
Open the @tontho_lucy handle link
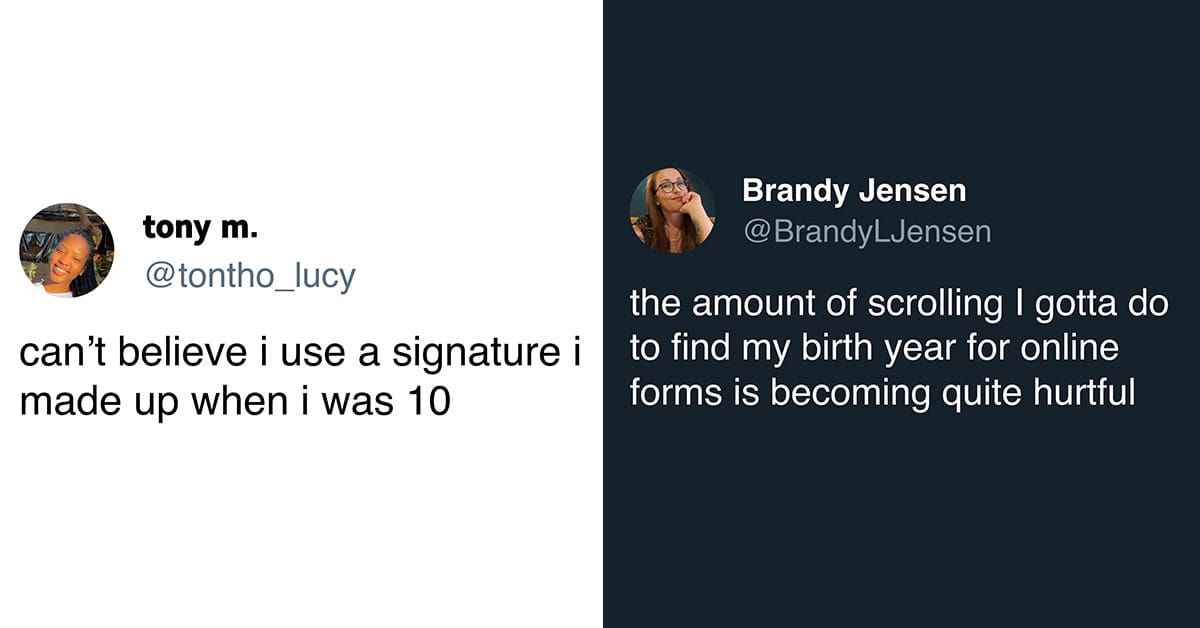pyautogui.click(x=250, y=276)
